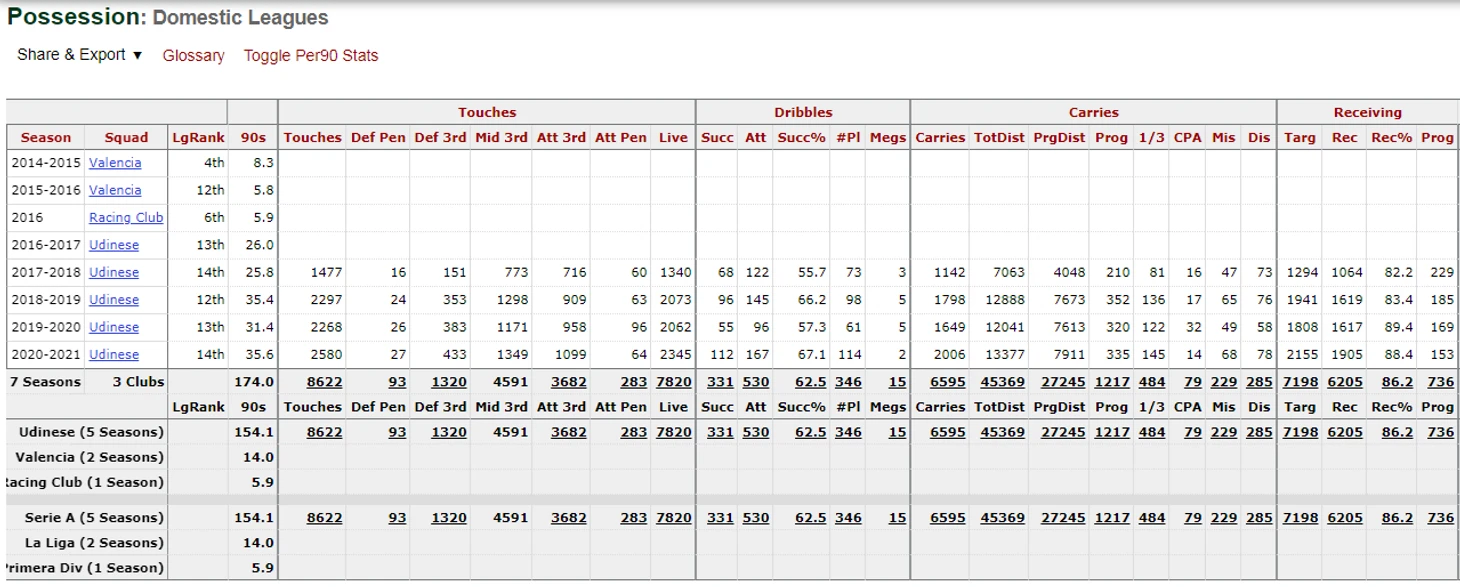The width and height of the screenshot is (1460, 587).
Task: Open Udinese (5 Seasons) PrgDist 27245 link
Action: pyautogui.click(x=1063, y=432)
